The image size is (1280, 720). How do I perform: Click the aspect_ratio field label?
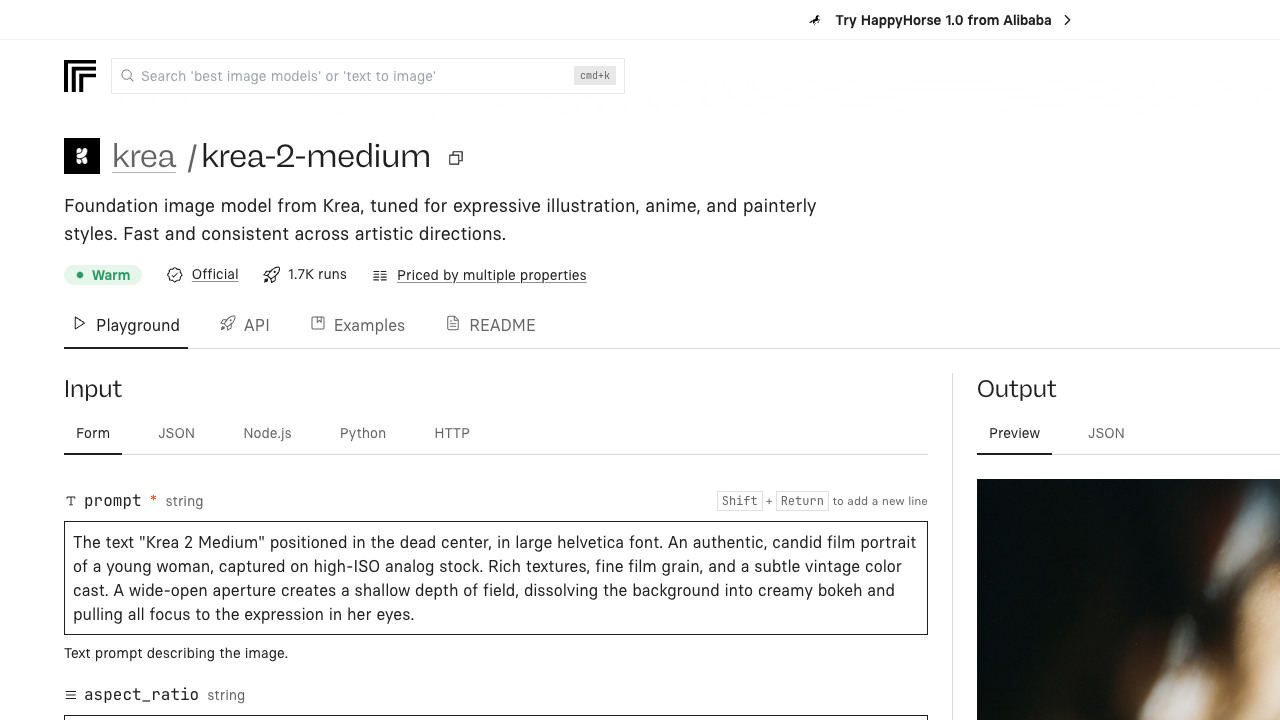click(141, 695)
